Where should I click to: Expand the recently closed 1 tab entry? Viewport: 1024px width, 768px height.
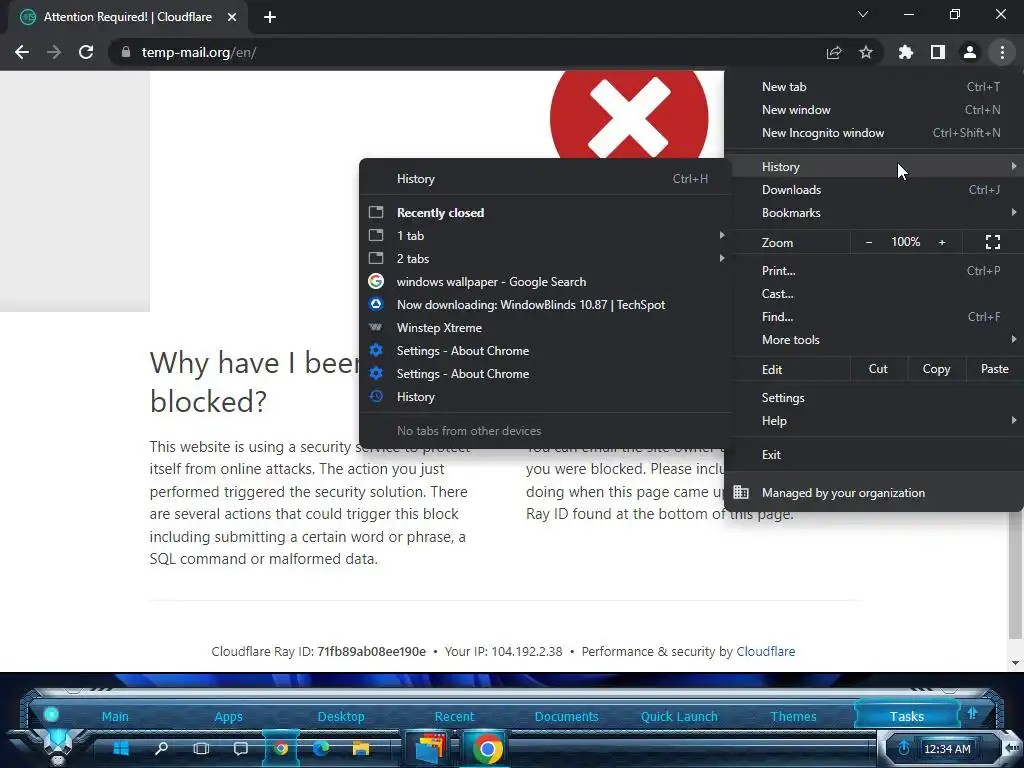pos(545,236)
